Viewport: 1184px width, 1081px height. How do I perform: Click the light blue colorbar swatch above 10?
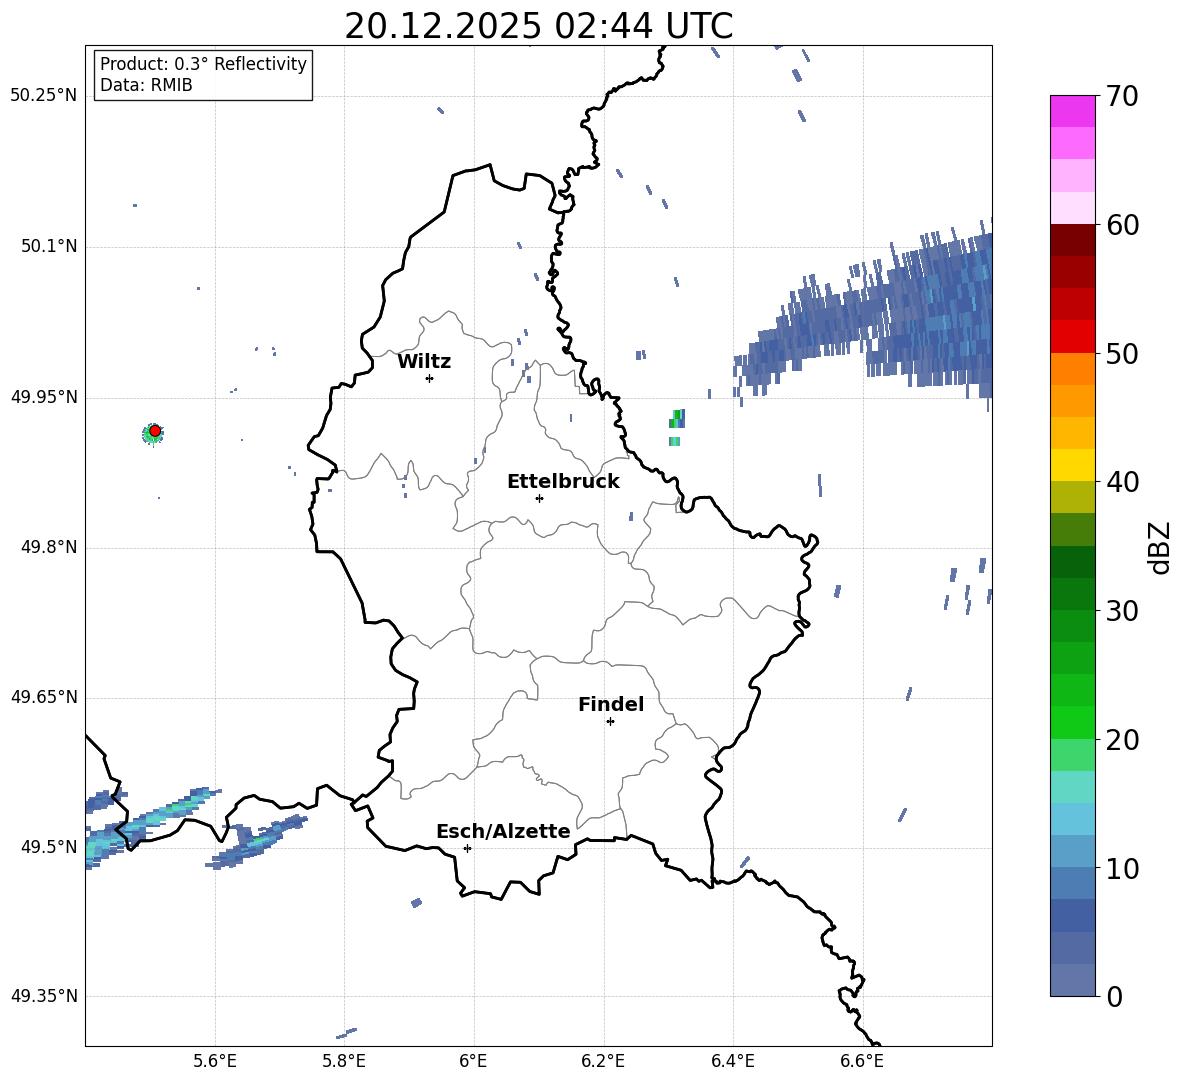[x=1073, y=851]
